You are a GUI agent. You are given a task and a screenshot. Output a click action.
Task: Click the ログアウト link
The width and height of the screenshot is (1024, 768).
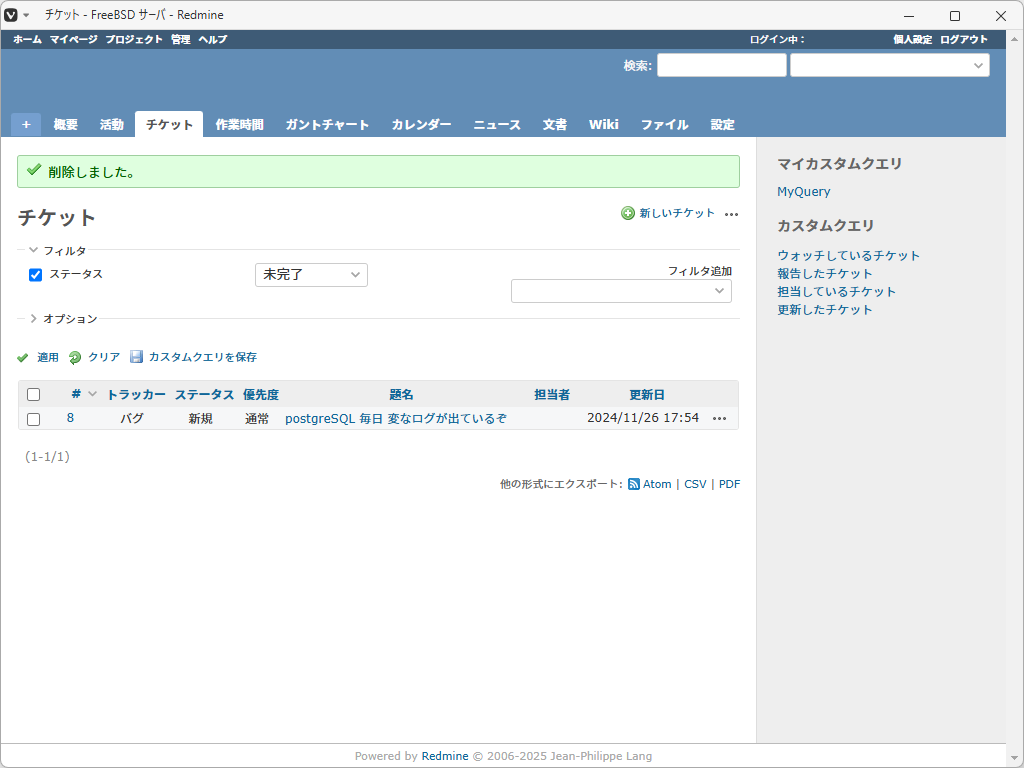point(964,39)
